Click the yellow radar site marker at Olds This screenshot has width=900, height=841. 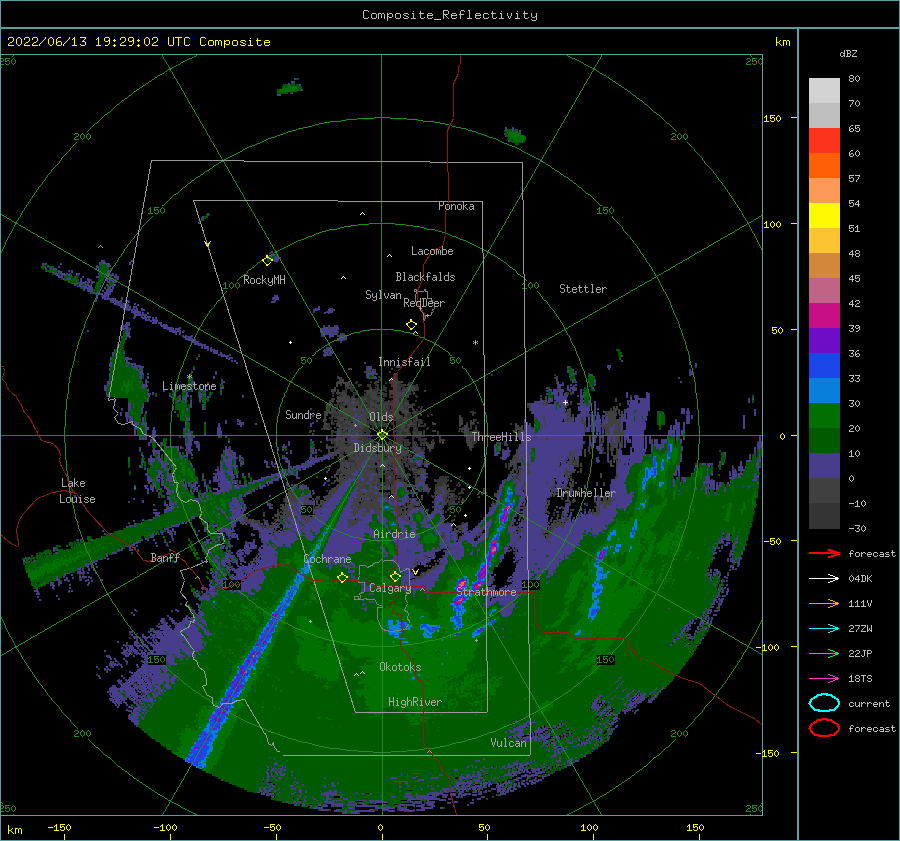coord(382,435)
